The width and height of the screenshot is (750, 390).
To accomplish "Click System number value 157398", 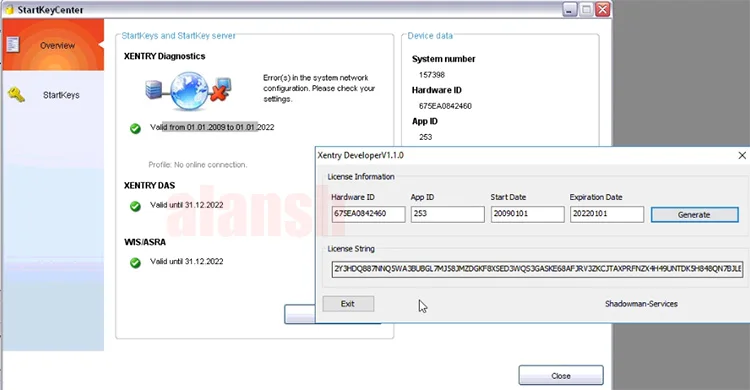I will tap(431, 75).
